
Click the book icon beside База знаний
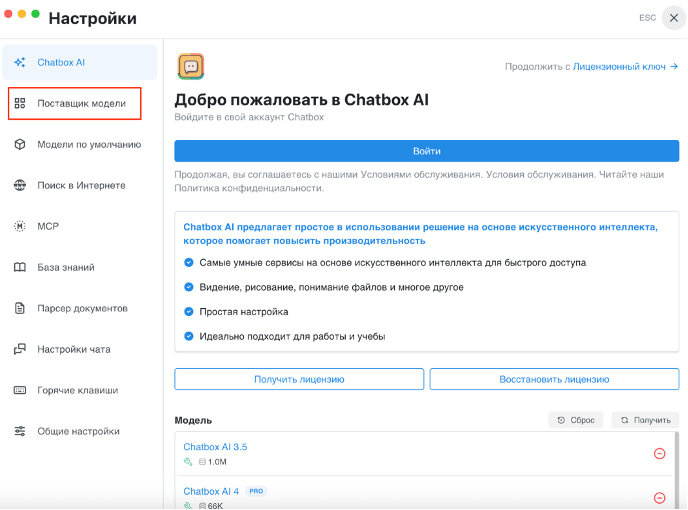tap(20, 267)
